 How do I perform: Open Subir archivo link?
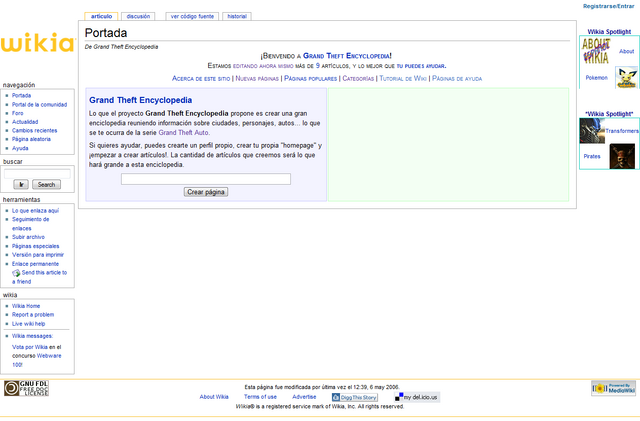click(x=28, y=237)
